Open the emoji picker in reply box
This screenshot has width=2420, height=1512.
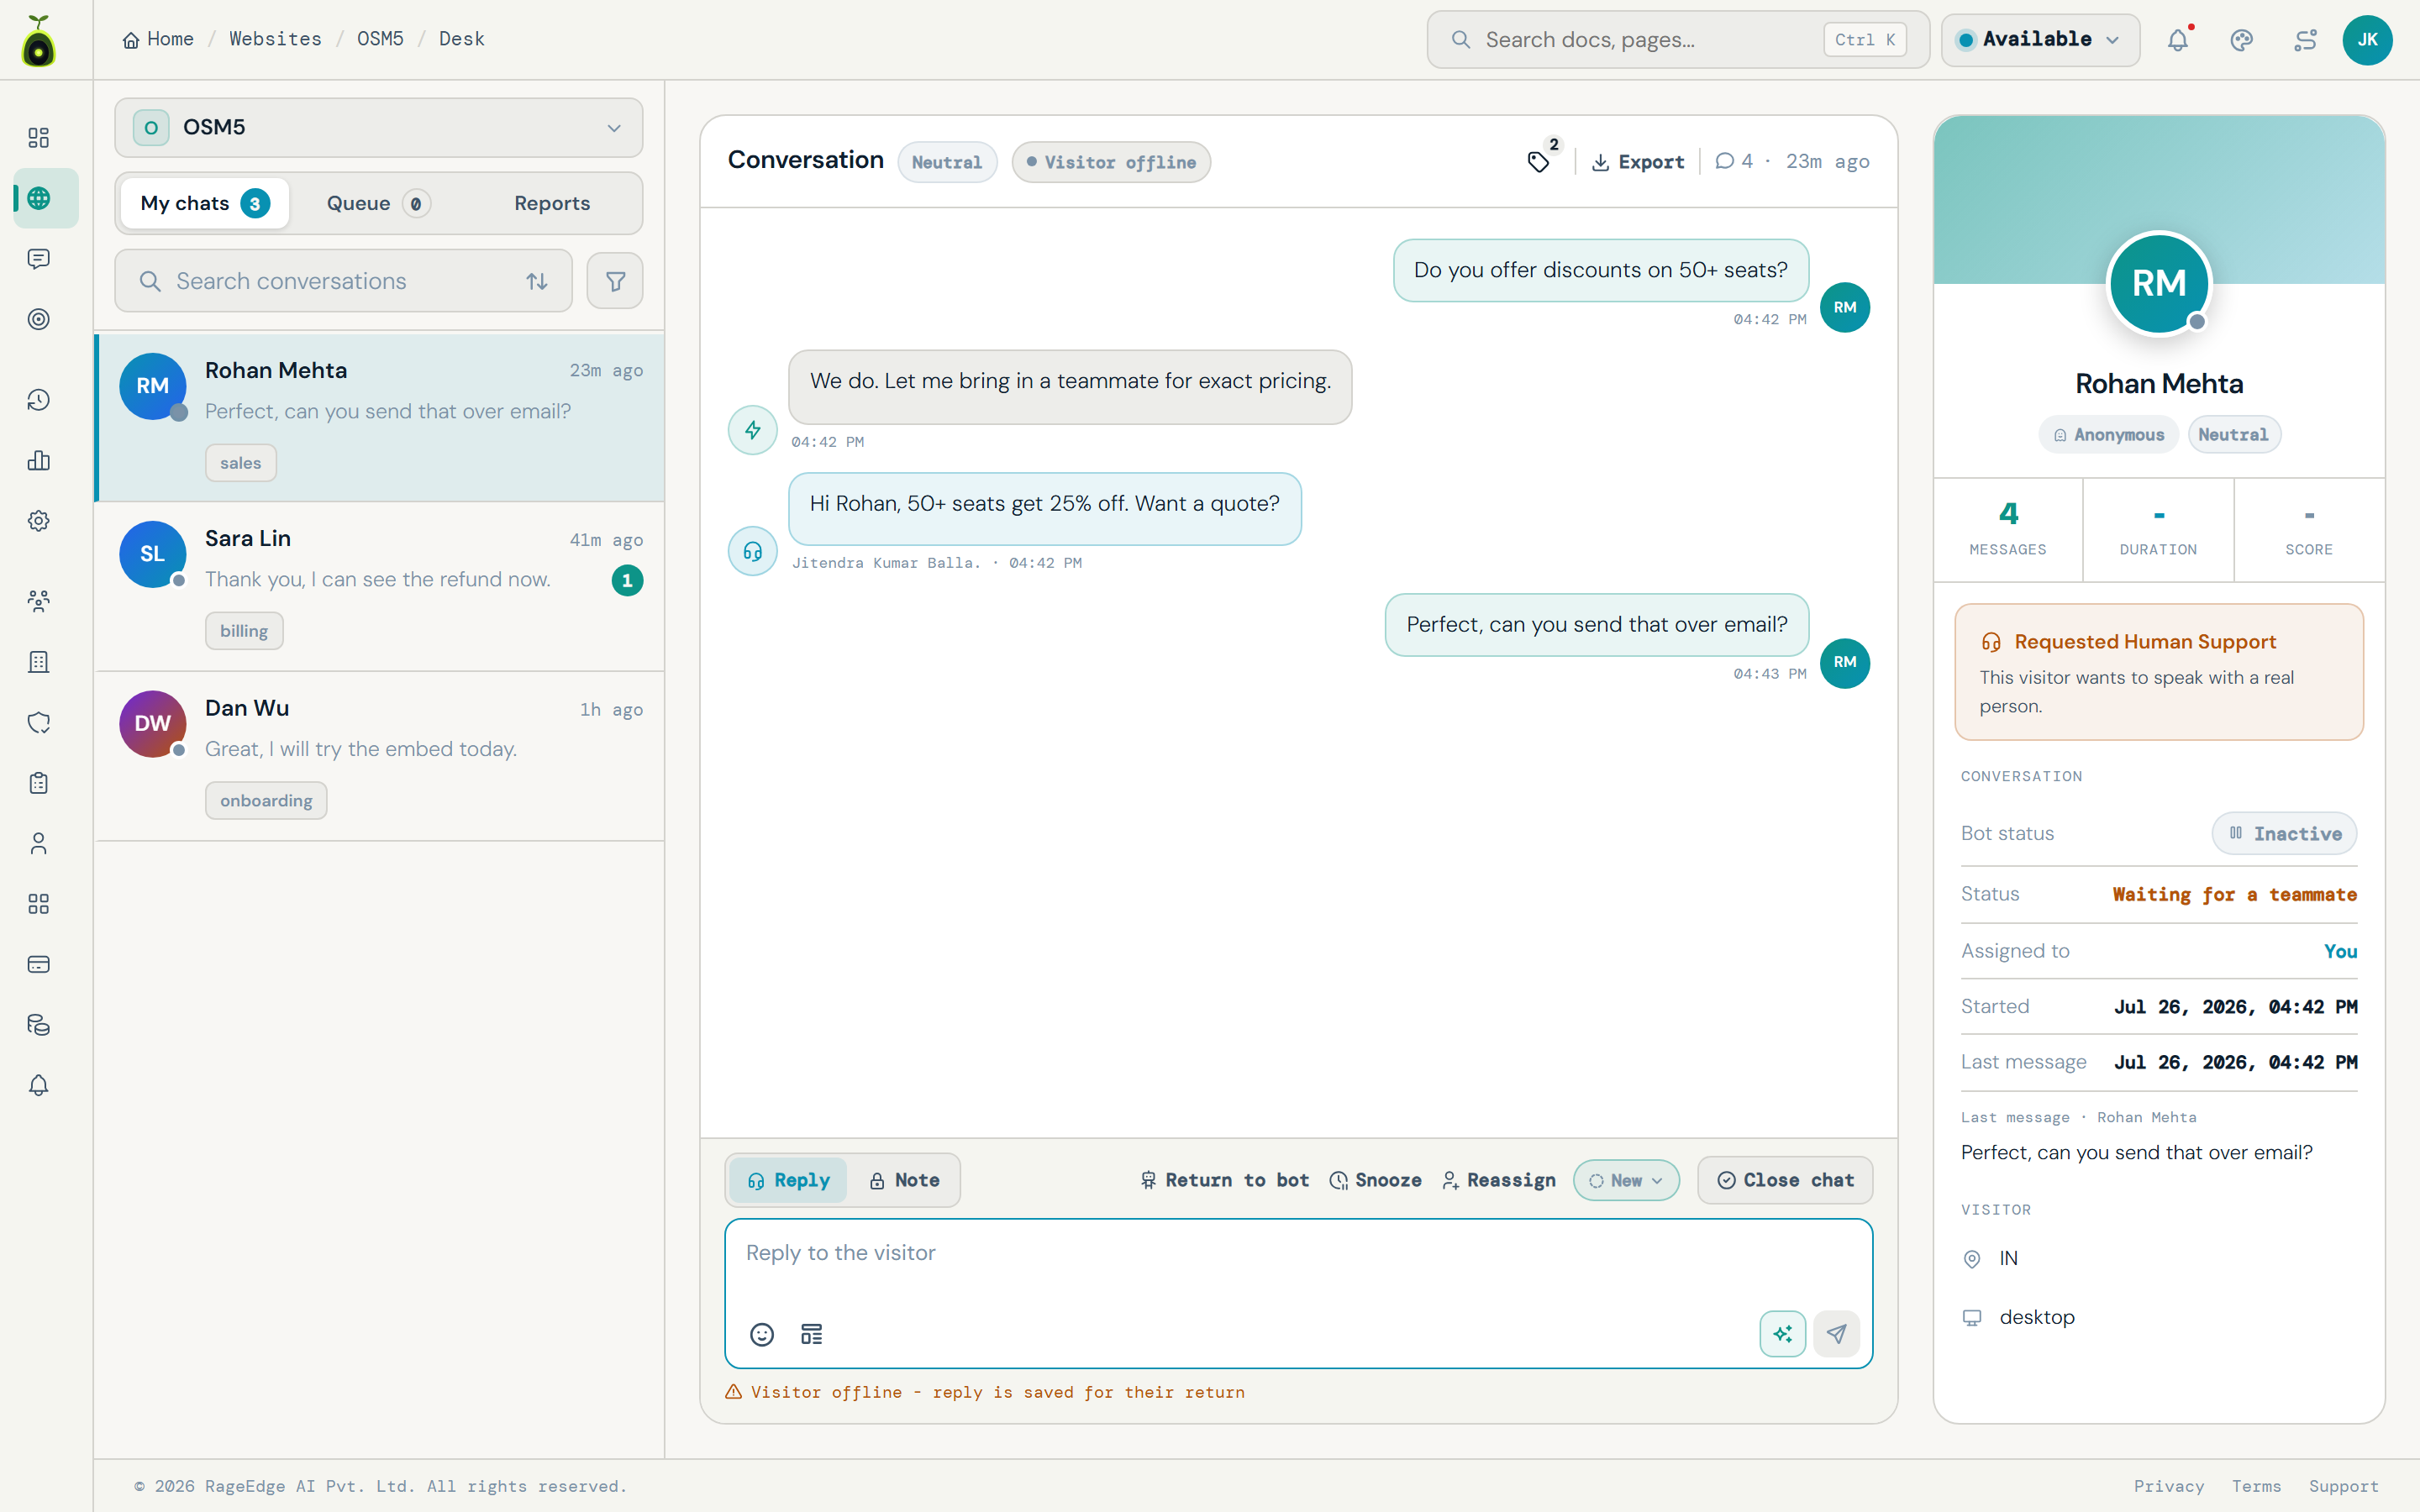[x=762, y=1334]
